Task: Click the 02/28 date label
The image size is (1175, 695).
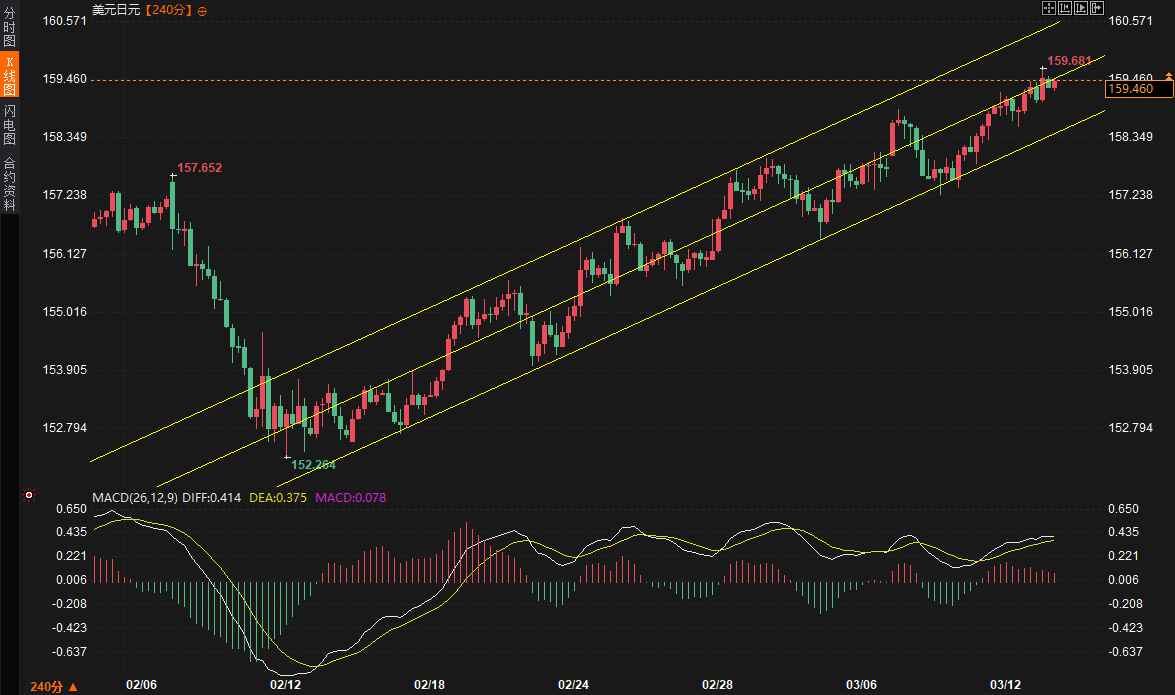Action: pyautogui.click(x=717, y=685)
